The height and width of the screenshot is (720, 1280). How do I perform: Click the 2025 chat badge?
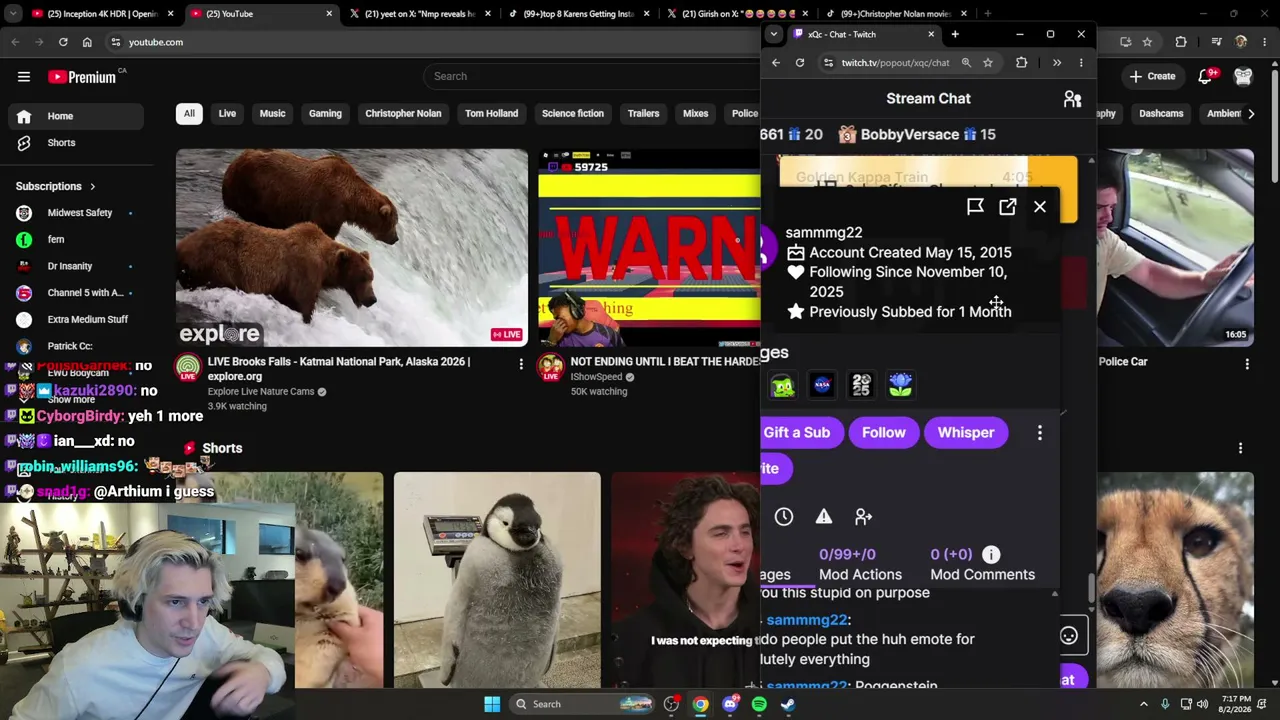(861, 385)
